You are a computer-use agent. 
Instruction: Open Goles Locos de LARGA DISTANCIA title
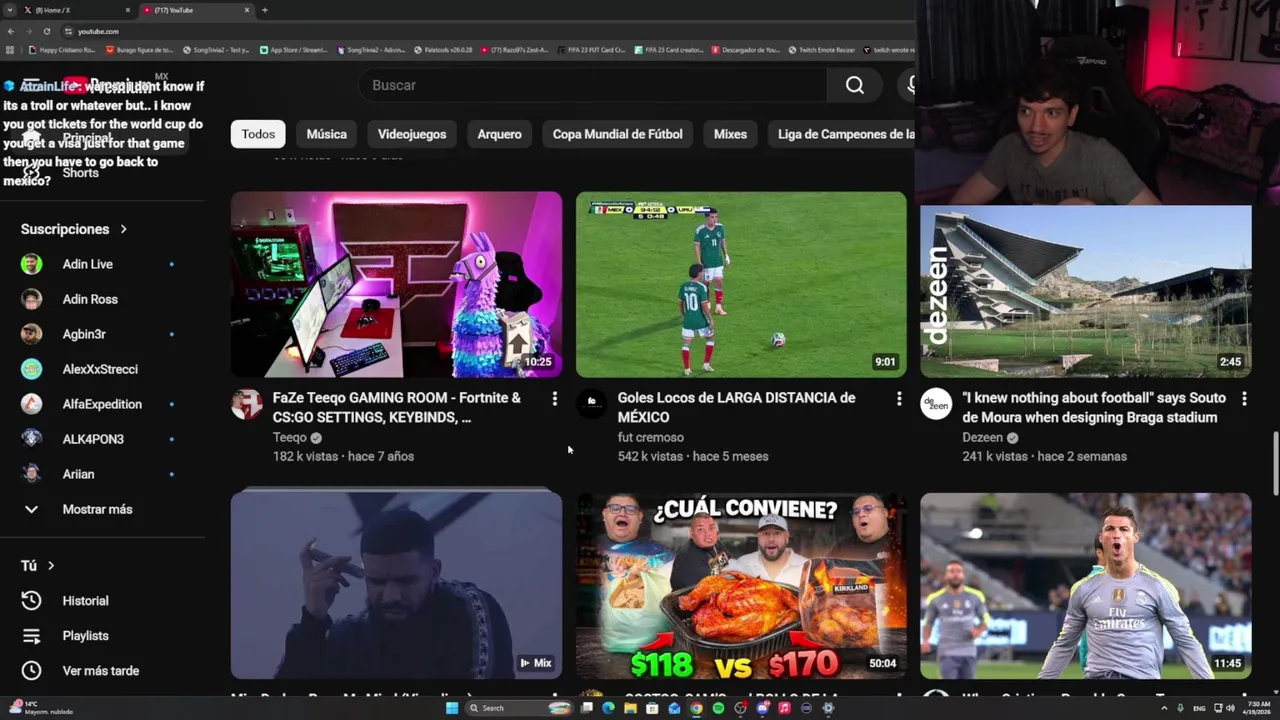(737, 407)
